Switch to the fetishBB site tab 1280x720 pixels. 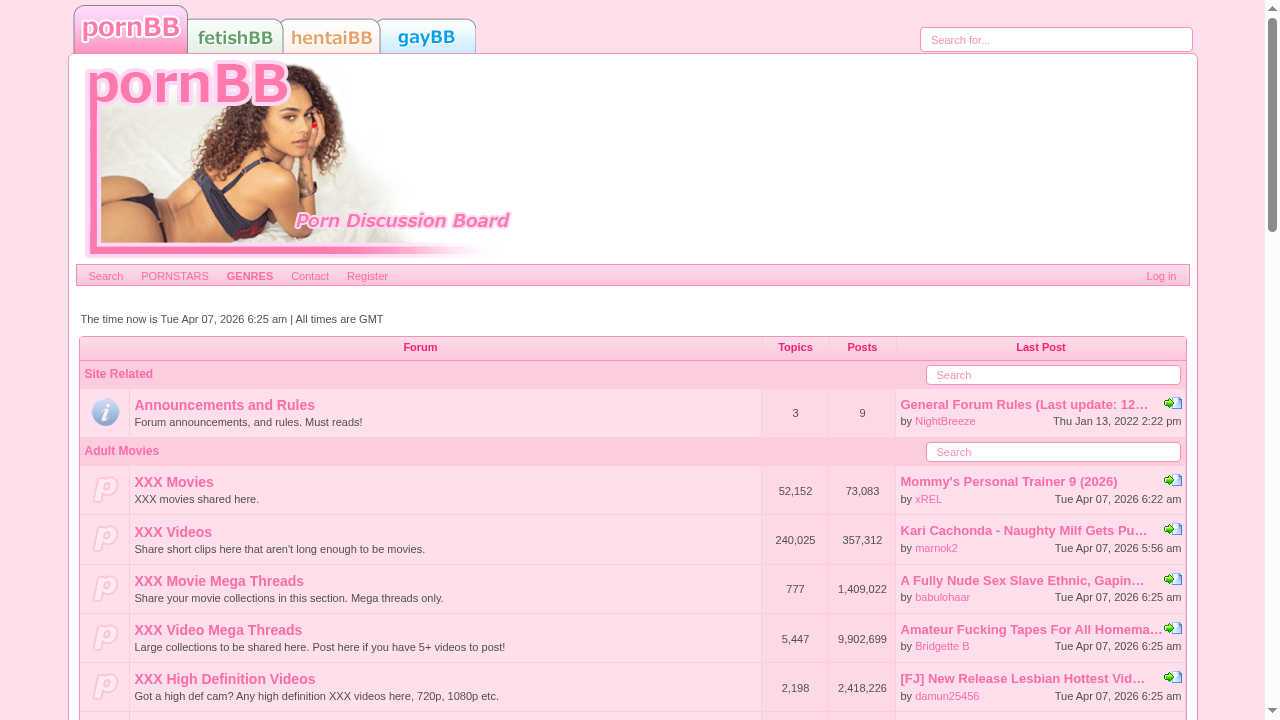pyautogui.click(x=235, y=37)
